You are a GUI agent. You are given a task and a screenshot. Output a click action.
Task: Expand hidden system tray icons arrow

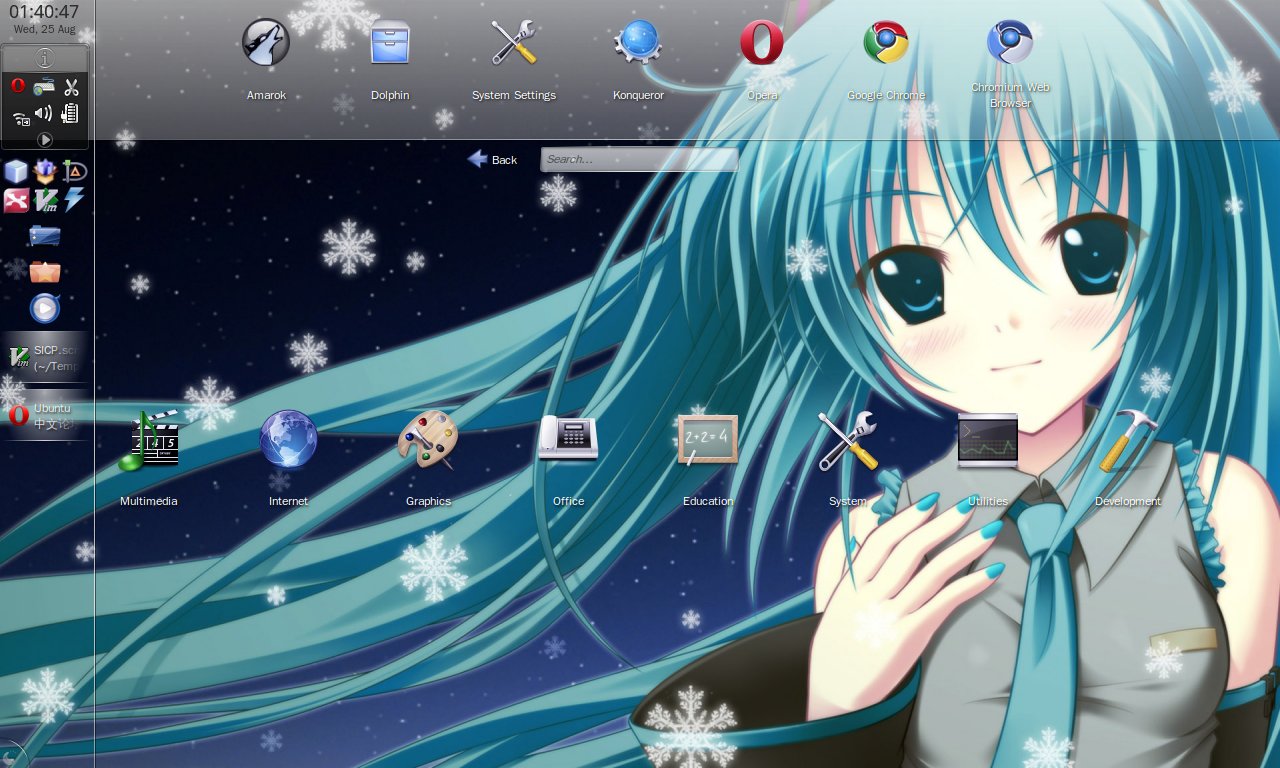click(x=45, y=140)
